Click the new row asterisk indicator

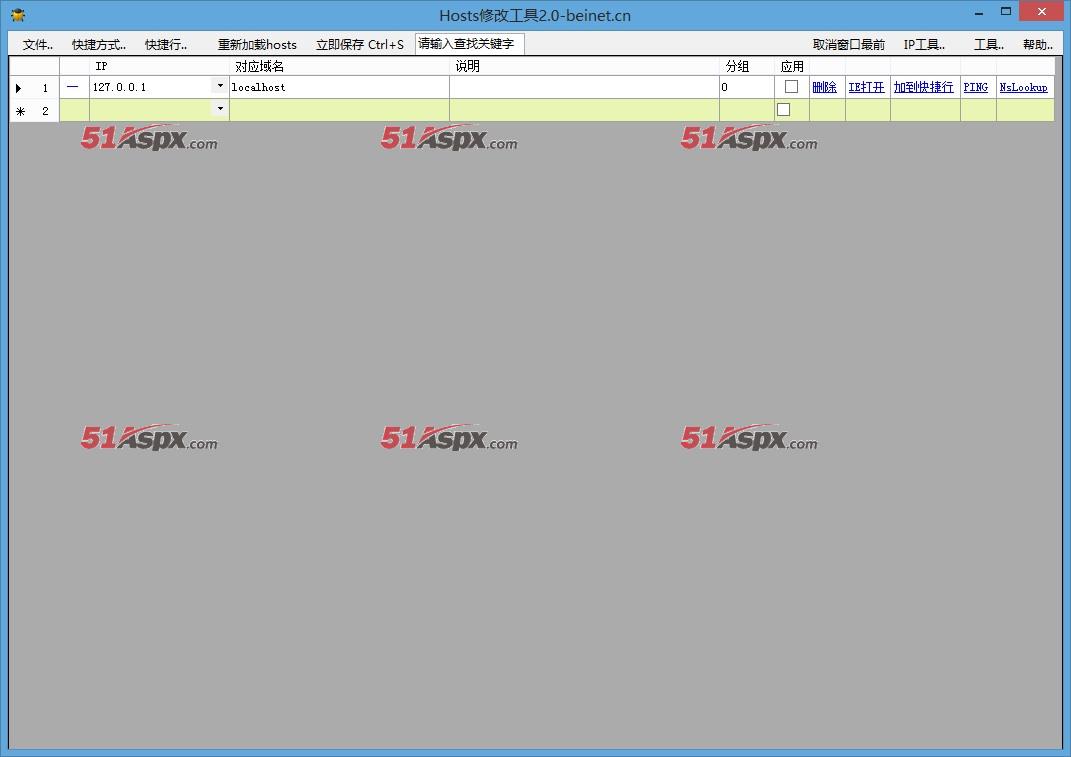[x=20, y=111]
